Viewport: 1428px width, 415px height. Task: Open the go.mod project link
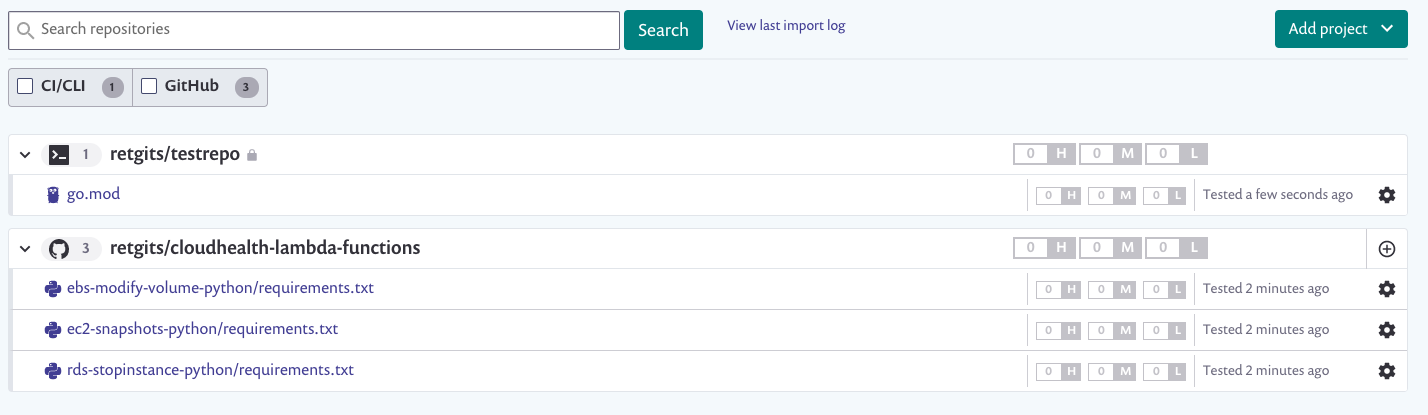coord(93,194)
